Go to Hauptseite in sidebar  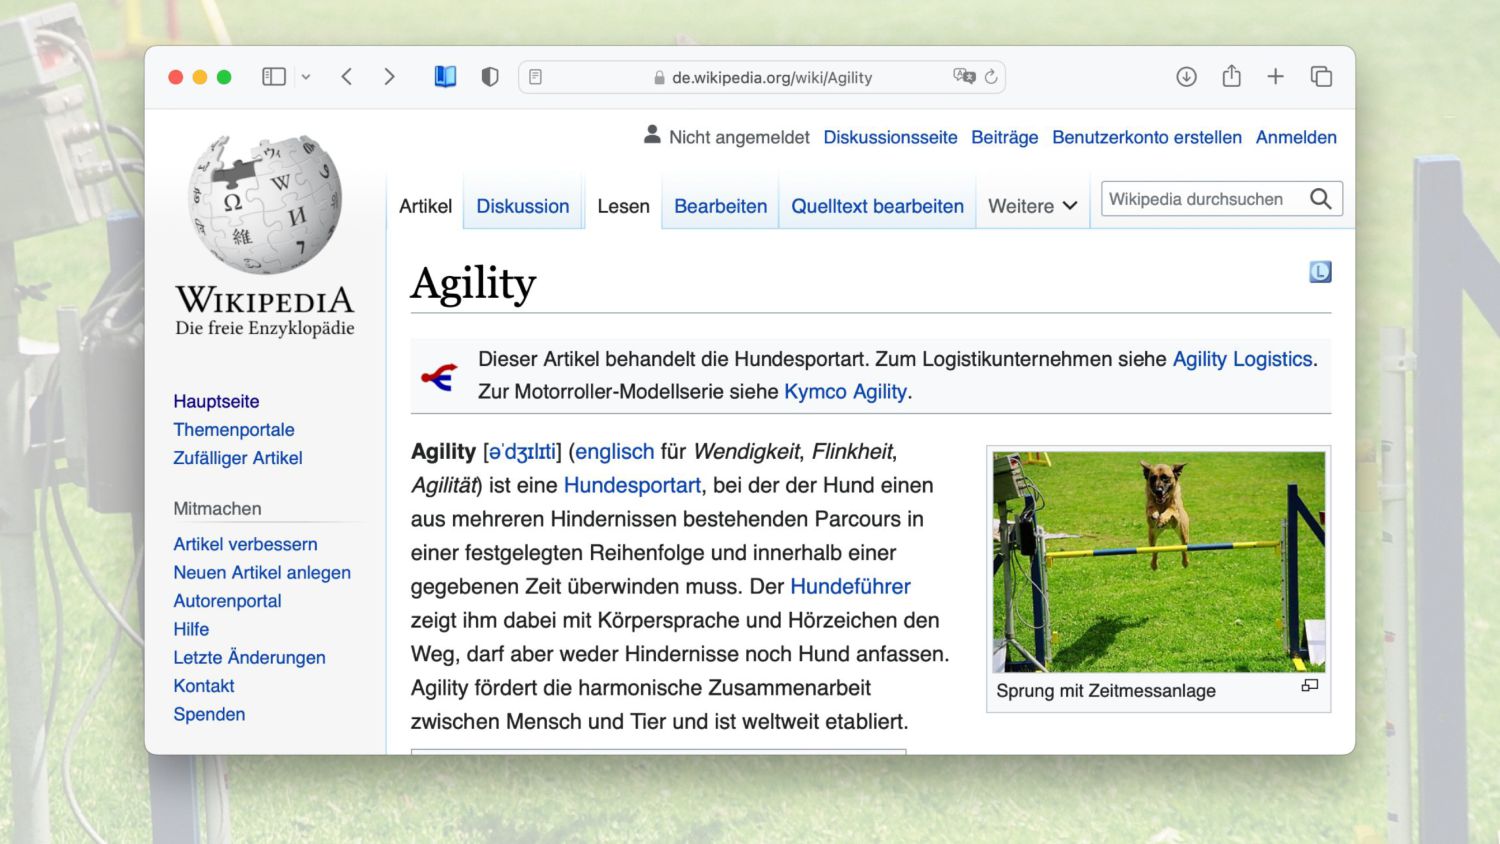216,401
